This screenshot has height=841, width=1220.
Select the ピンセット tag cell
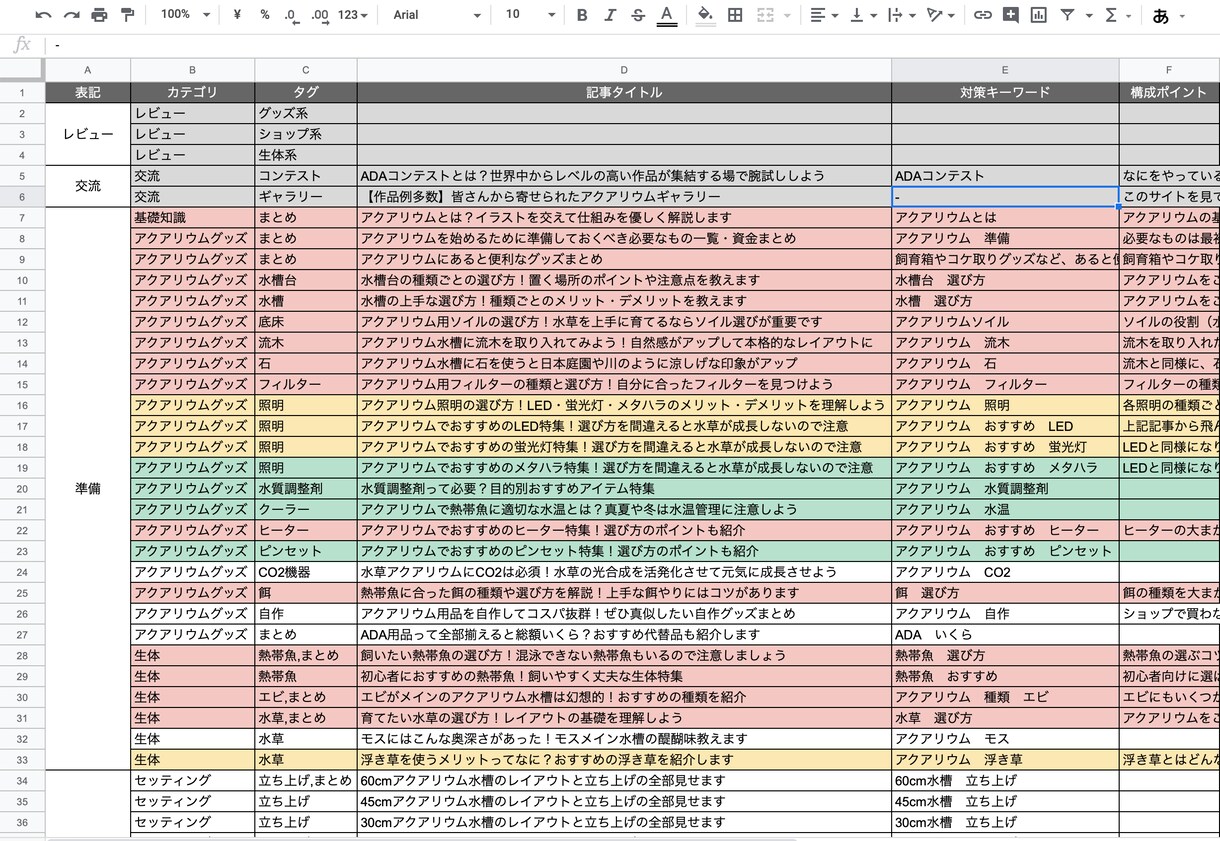pos(305,551)
